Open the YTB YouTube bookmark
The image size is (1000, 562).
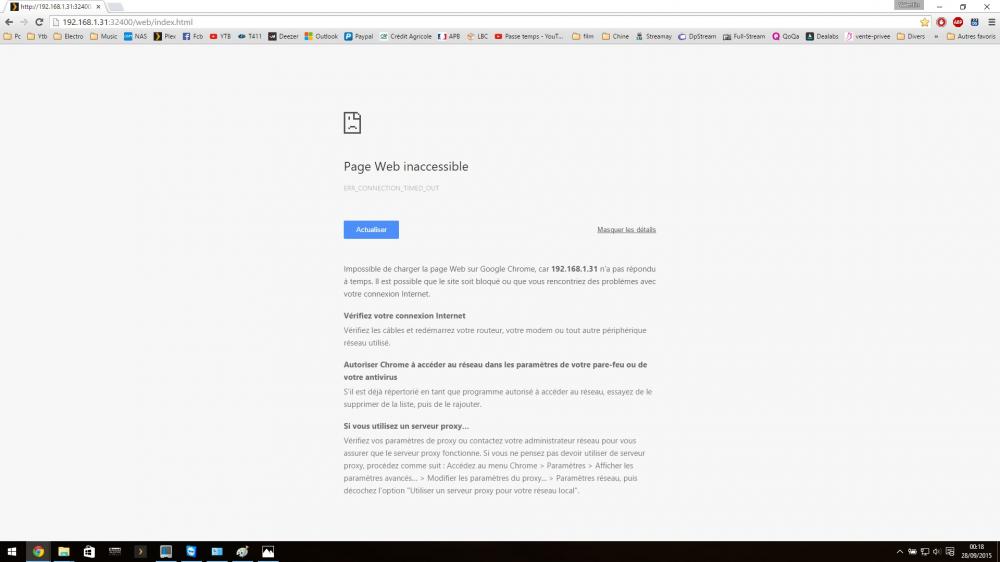[220, 36]
